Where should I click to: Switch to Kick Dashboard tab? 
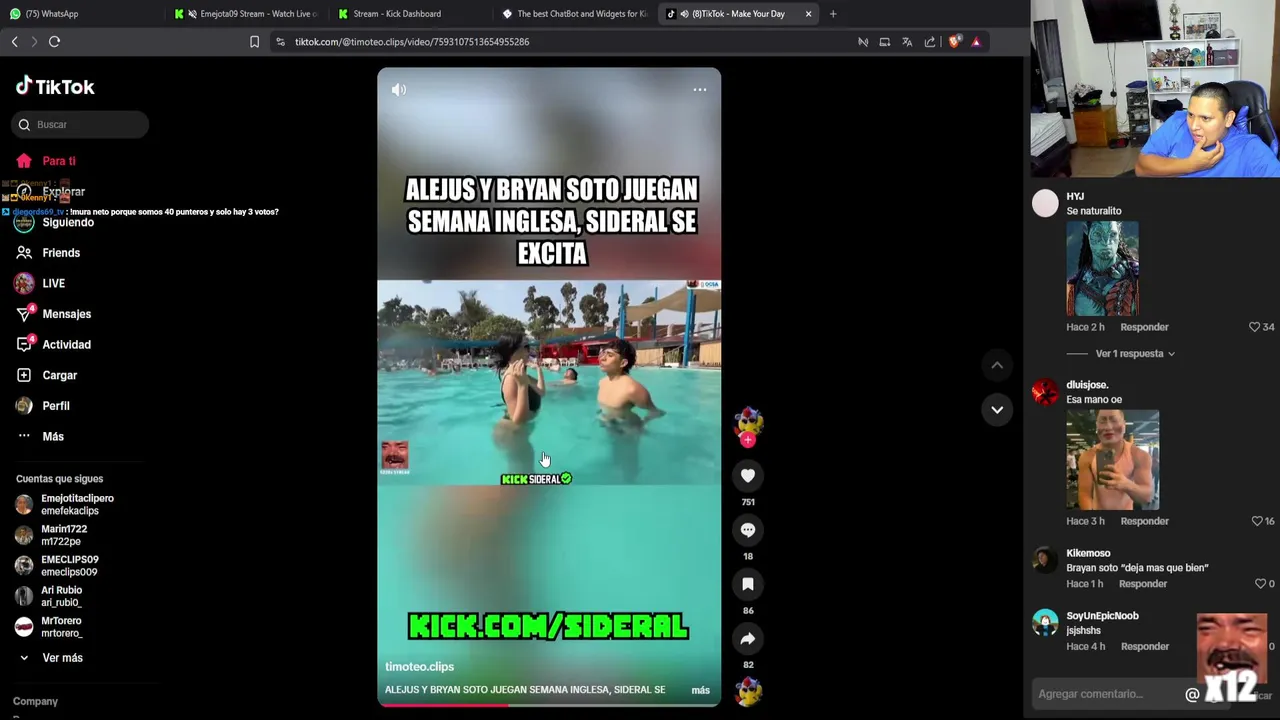click(407, 14)
